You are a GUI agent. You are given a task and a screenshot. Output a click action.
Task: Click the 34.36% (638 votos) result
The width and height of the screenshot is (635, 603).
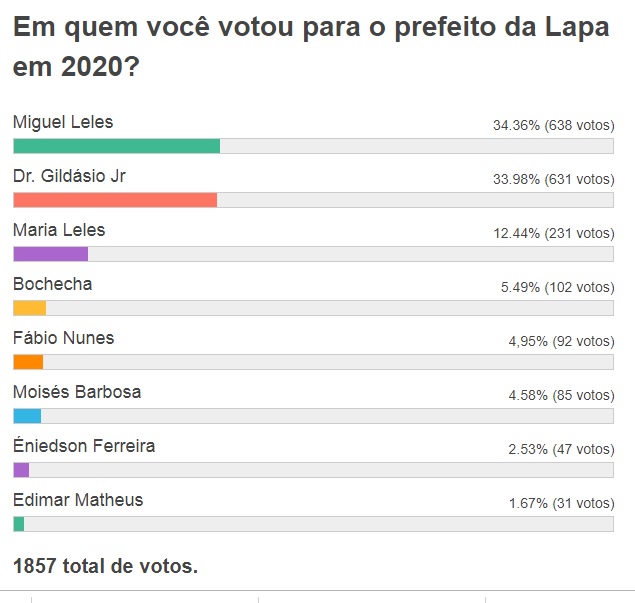tap(553, 126)
